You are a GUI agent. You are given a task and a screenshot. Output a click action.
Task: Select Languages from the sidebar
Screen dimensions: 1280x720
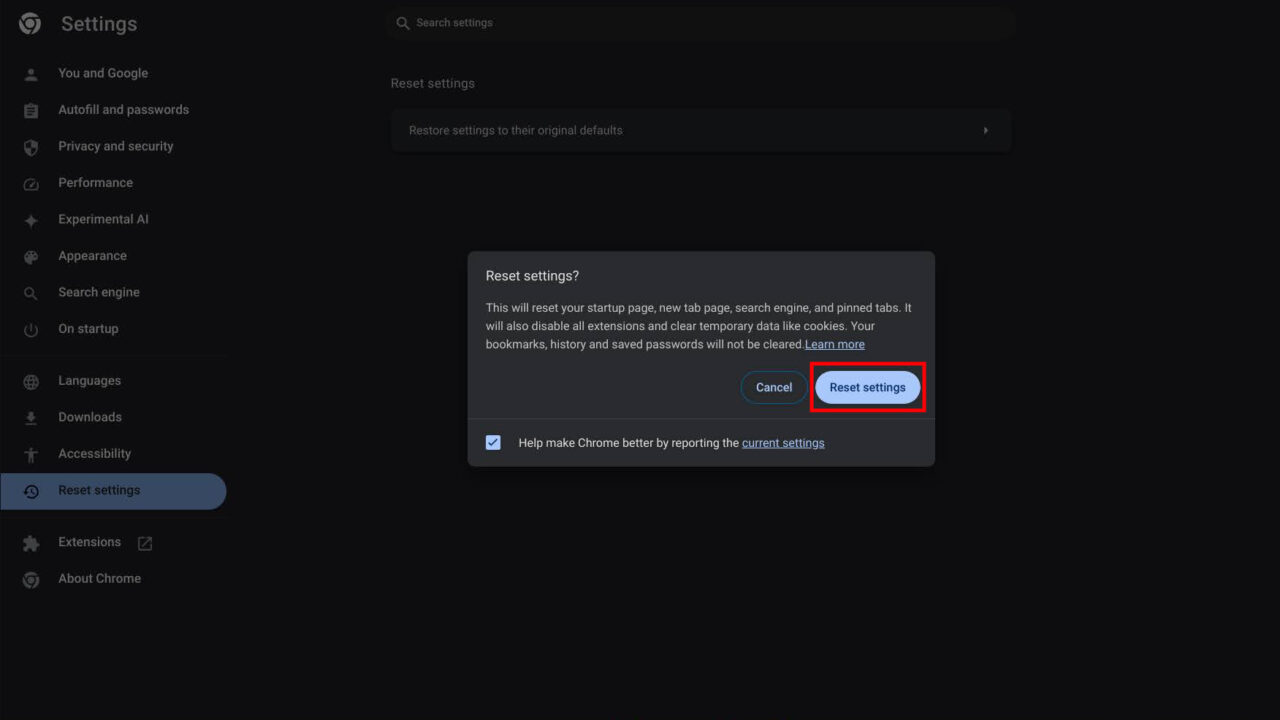pyautogui.click(x=89, y=380)
